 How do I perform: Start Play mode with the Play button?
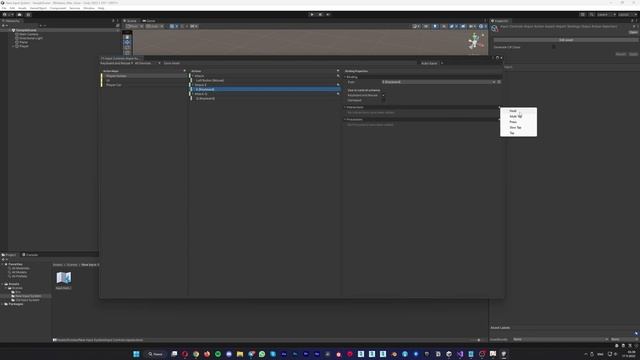[x=312, y=14]
